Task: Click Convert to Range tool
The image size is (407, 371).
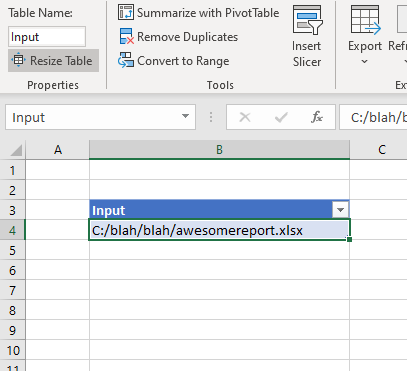Action: [x=174, y=61]
